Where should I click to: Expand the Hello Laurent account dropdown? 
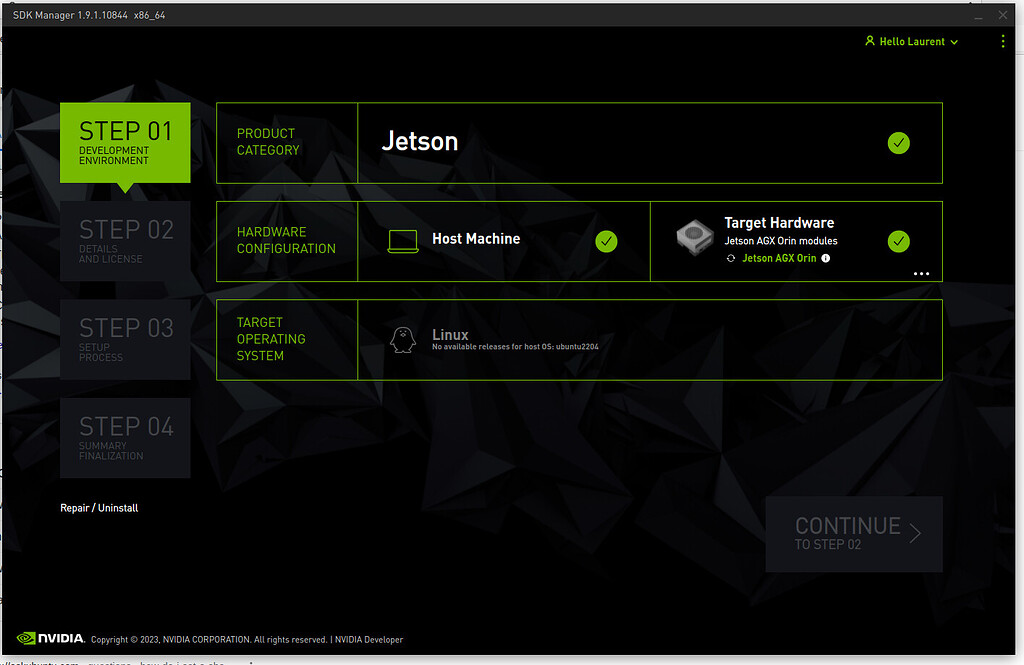[x=955, y=41]
